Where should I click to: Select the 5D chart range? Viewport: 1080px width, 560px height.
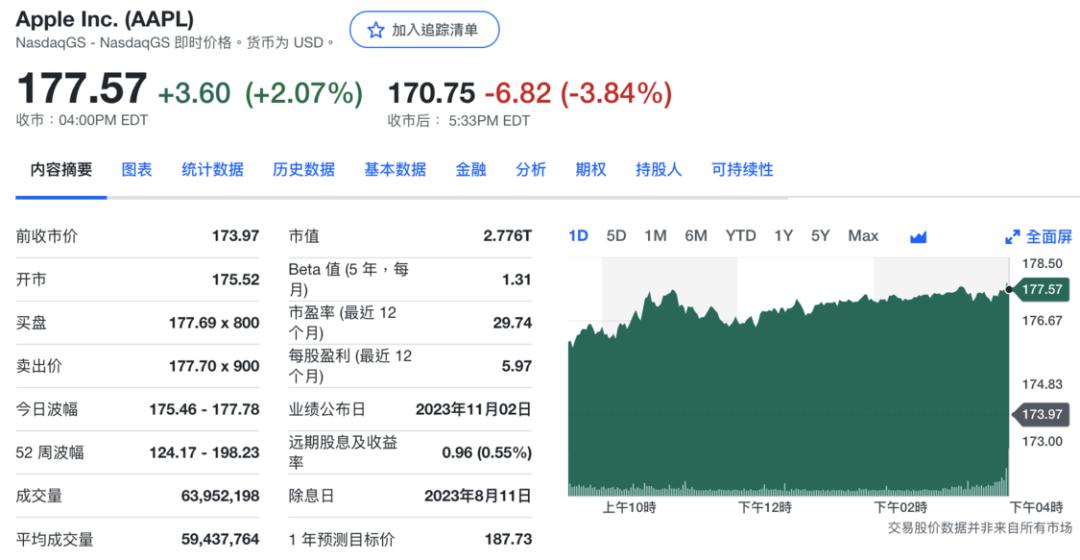616,236
